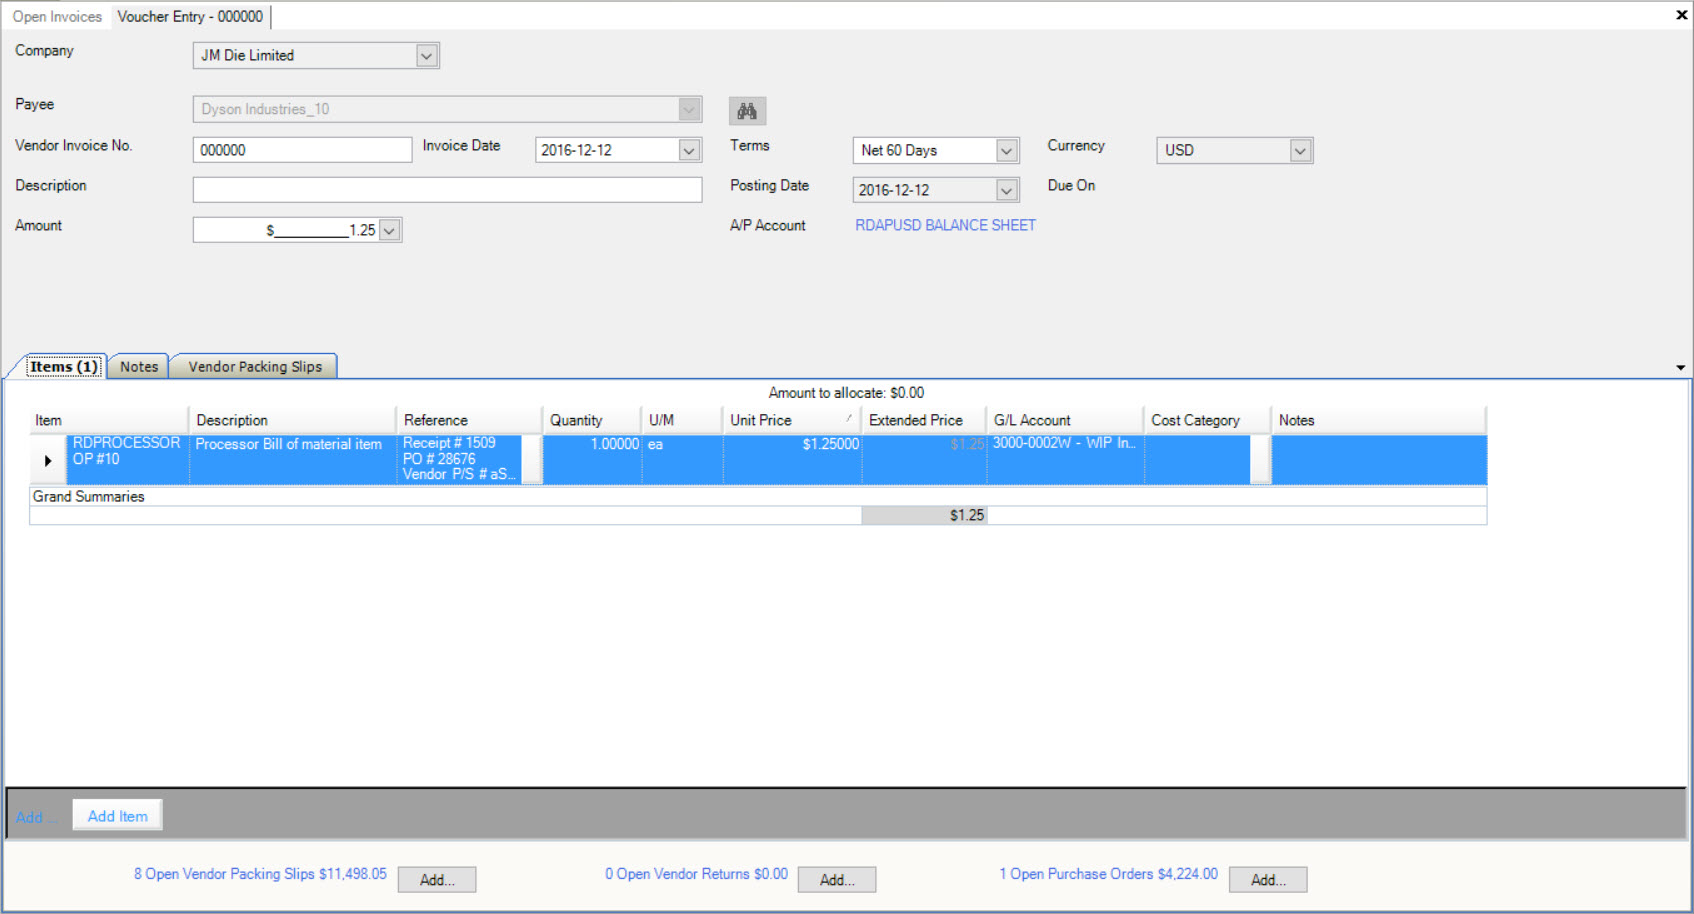Focus the Vendor Invoice No. field

(x=302, y=150)
